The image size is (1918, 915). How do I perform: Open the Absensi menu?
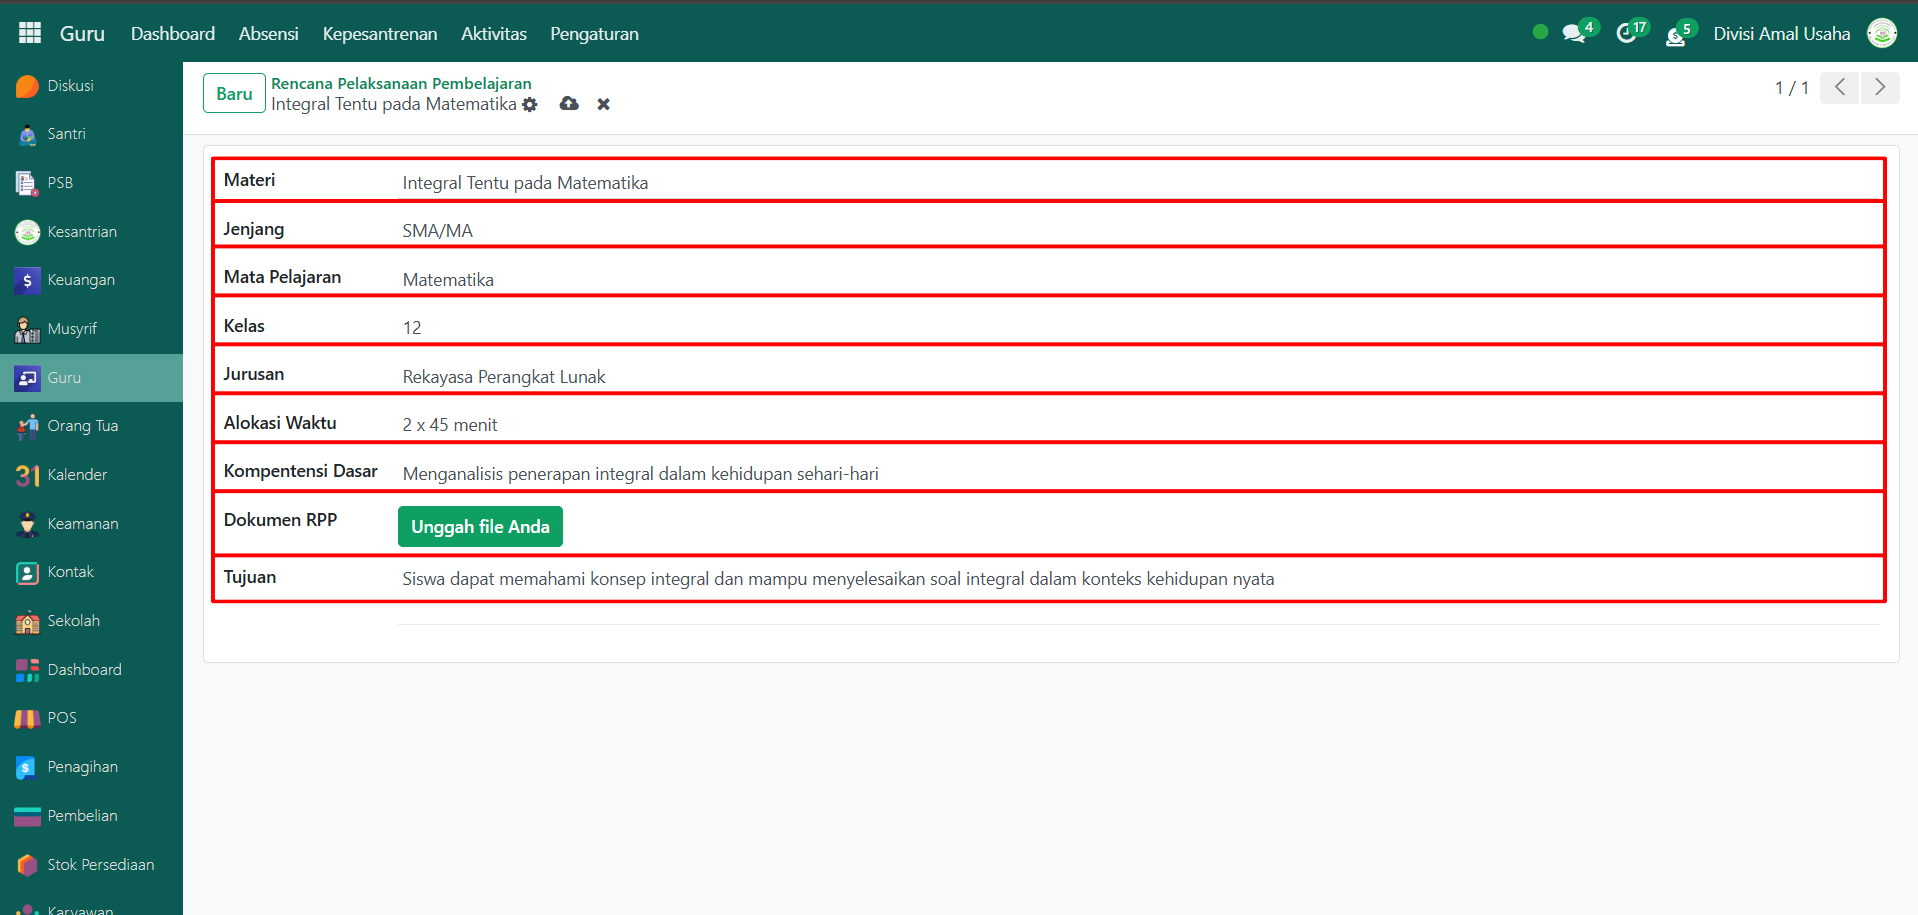[x=268, y=34]
